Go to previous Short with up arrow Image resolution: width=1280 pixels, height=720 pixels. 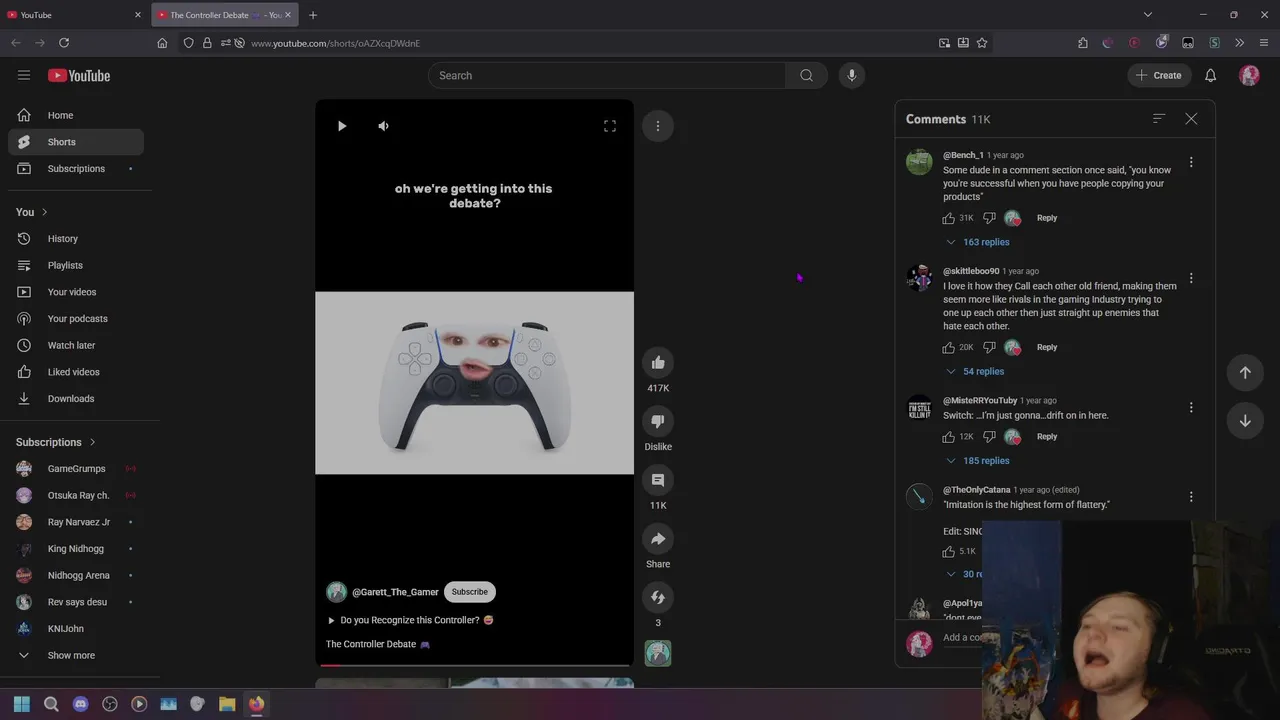click(1245, 373)
